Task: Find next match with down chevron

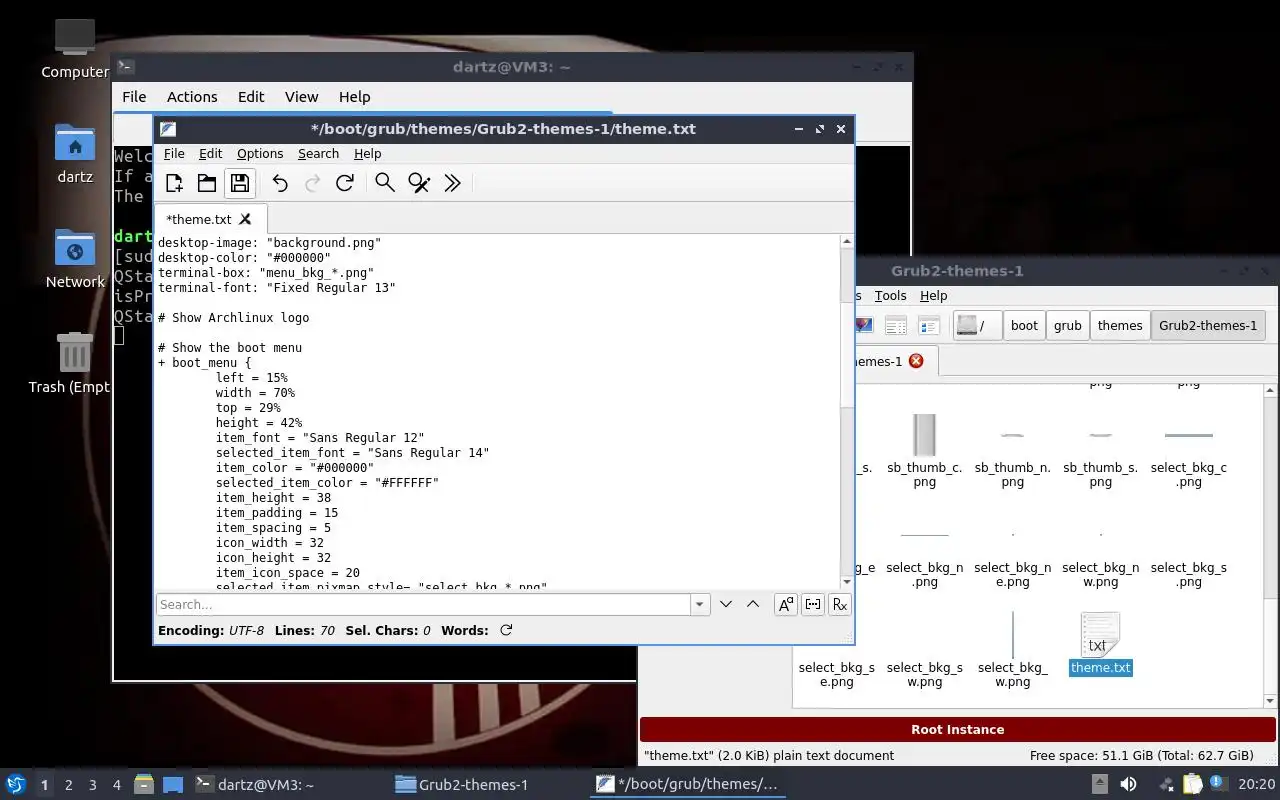Action: [x=726, y=604]
